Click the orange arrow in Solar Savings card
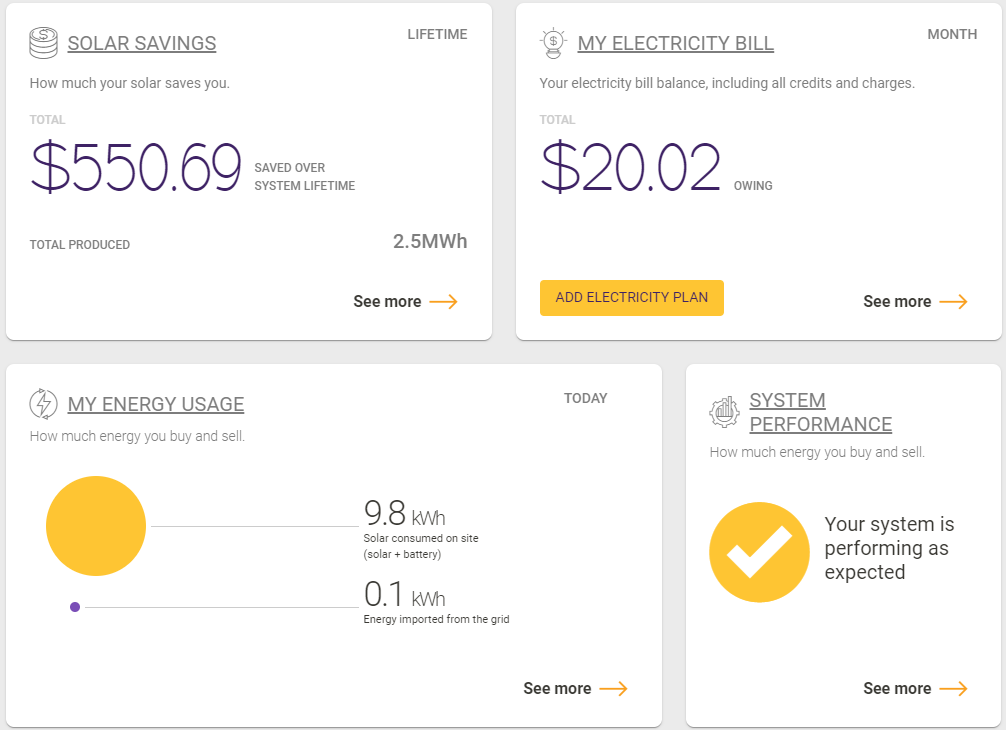Viewport: 1006px width, 730px height. (x=443, y=301)
